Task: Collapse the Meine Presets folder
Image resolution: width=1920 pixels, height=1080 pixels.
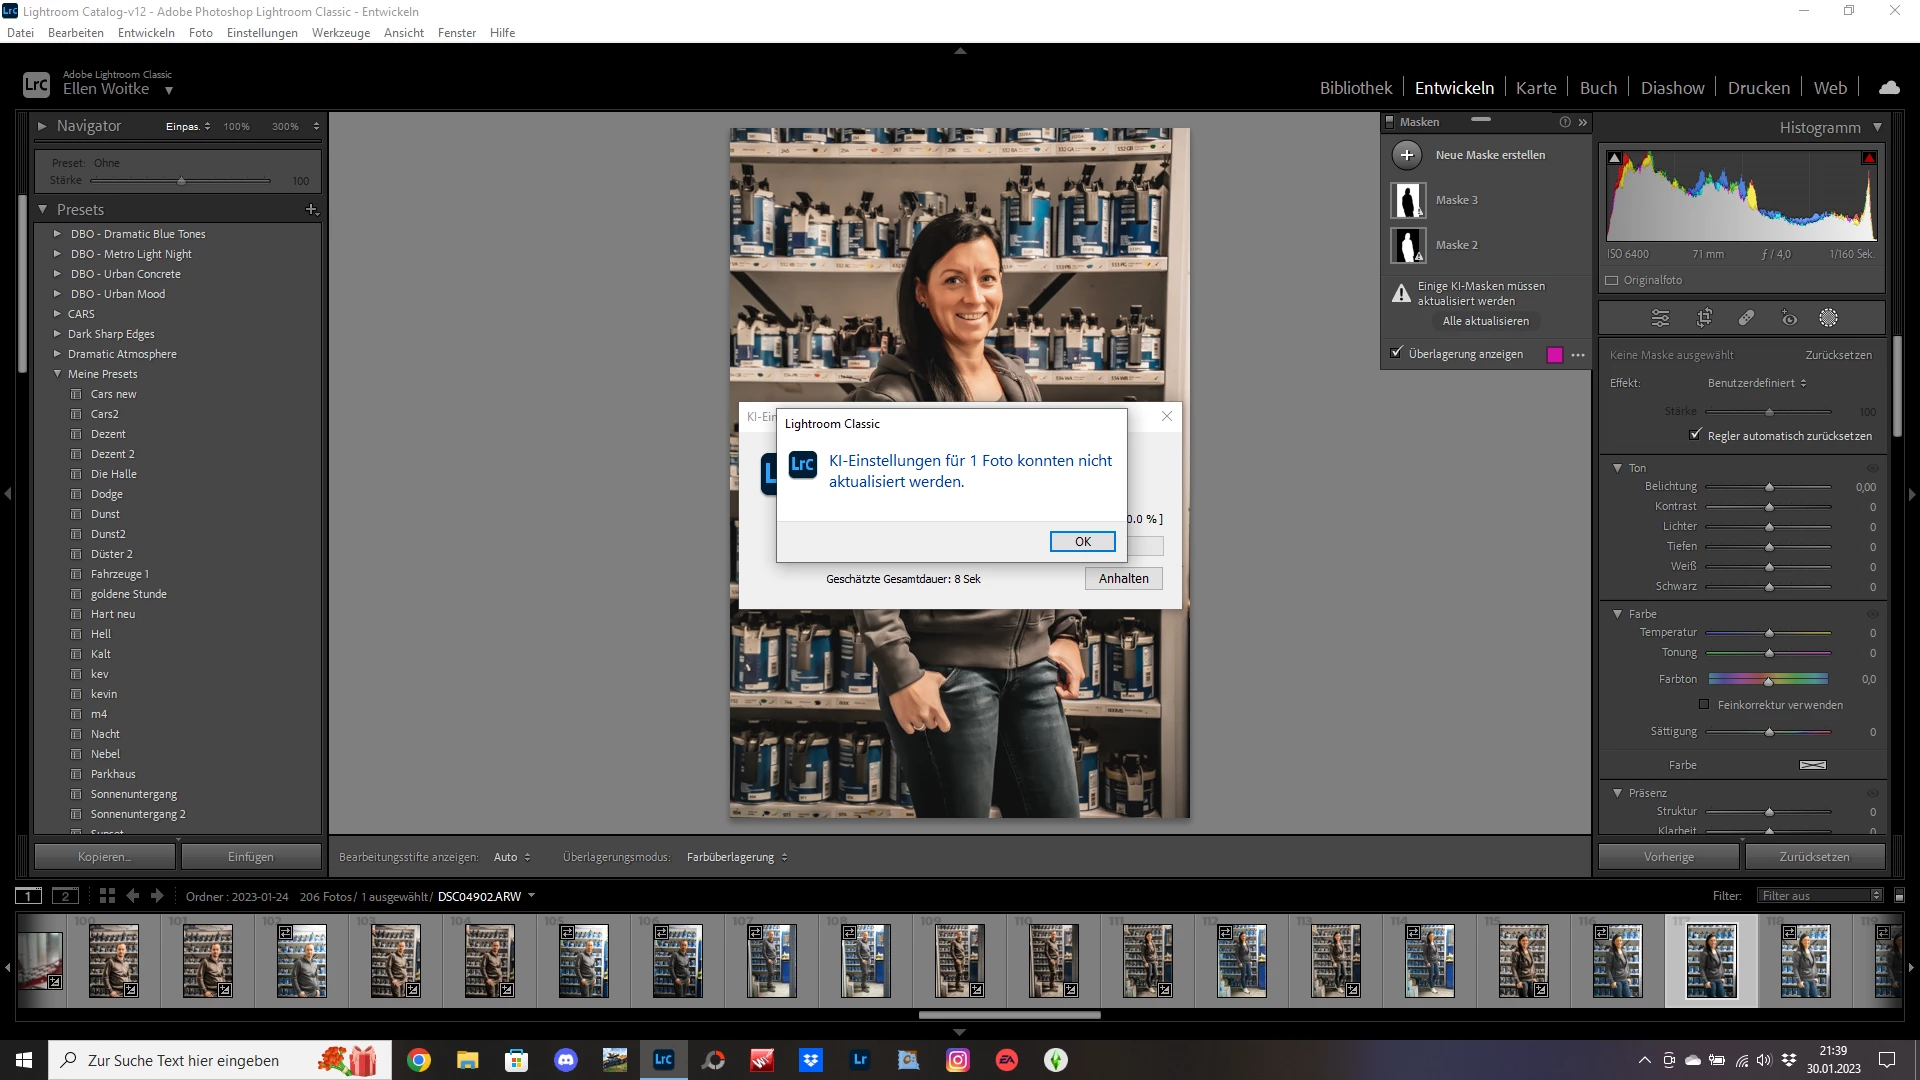Action: tap(57, 374)
